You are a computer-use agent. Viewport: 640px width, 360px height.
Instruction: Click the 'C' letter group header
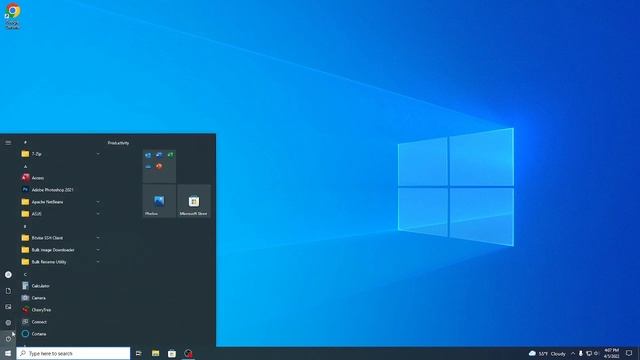pos(25,274)
